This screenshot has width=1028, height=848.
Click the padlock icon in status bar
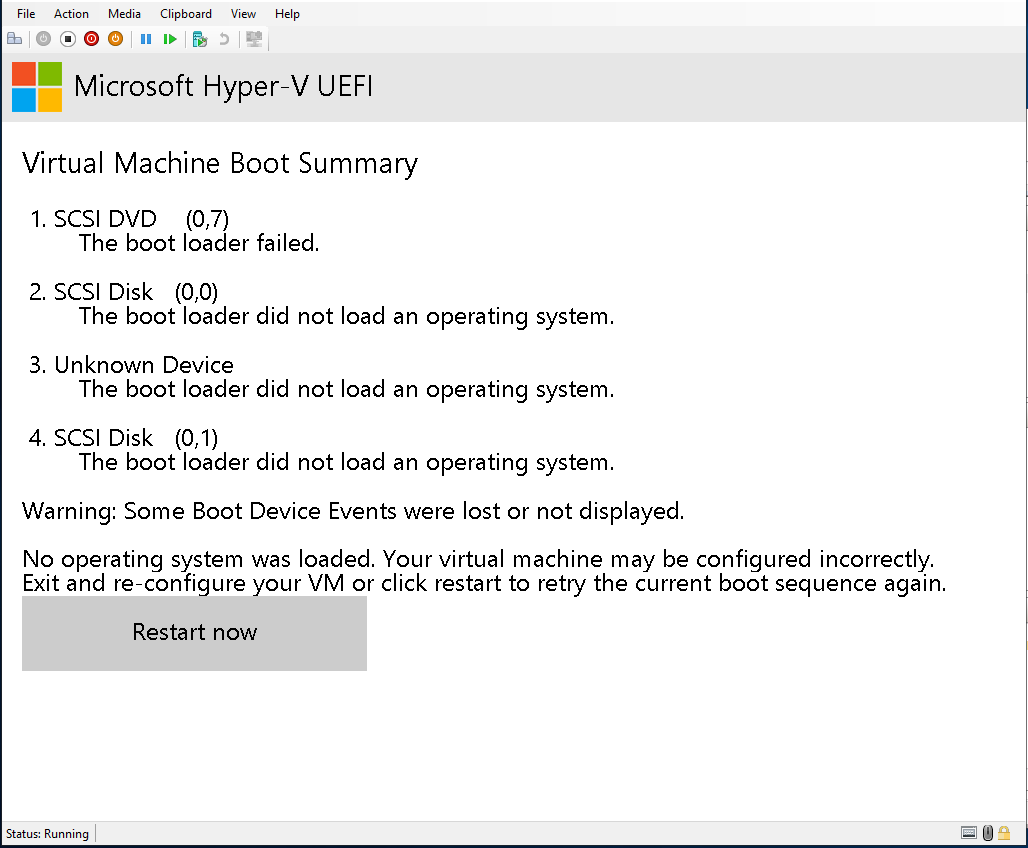click(1004, 833)
